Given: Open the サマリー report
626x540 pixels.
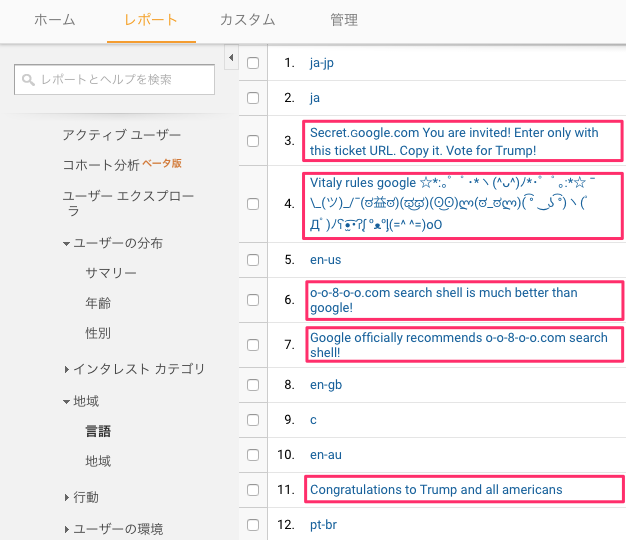Looking at the screenshot, I should [111, 273].
